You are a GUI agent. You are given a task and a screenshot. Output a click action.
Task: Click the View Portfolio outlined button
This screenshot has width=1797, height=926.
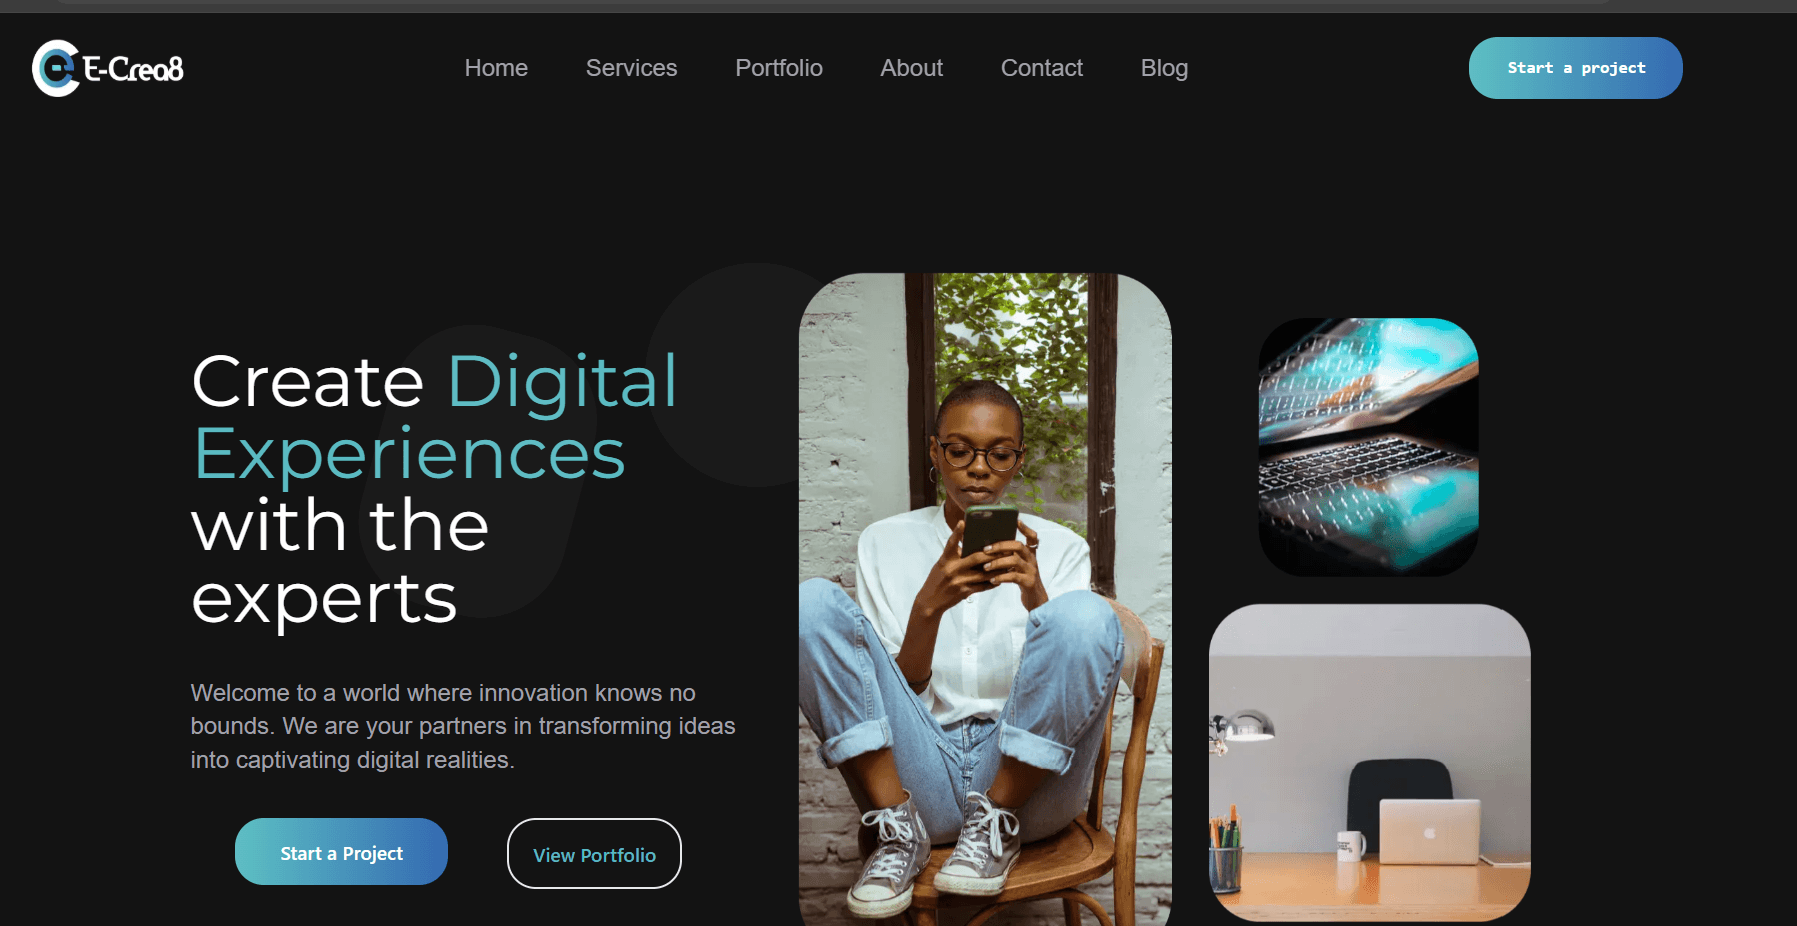(x=594, y=854)
